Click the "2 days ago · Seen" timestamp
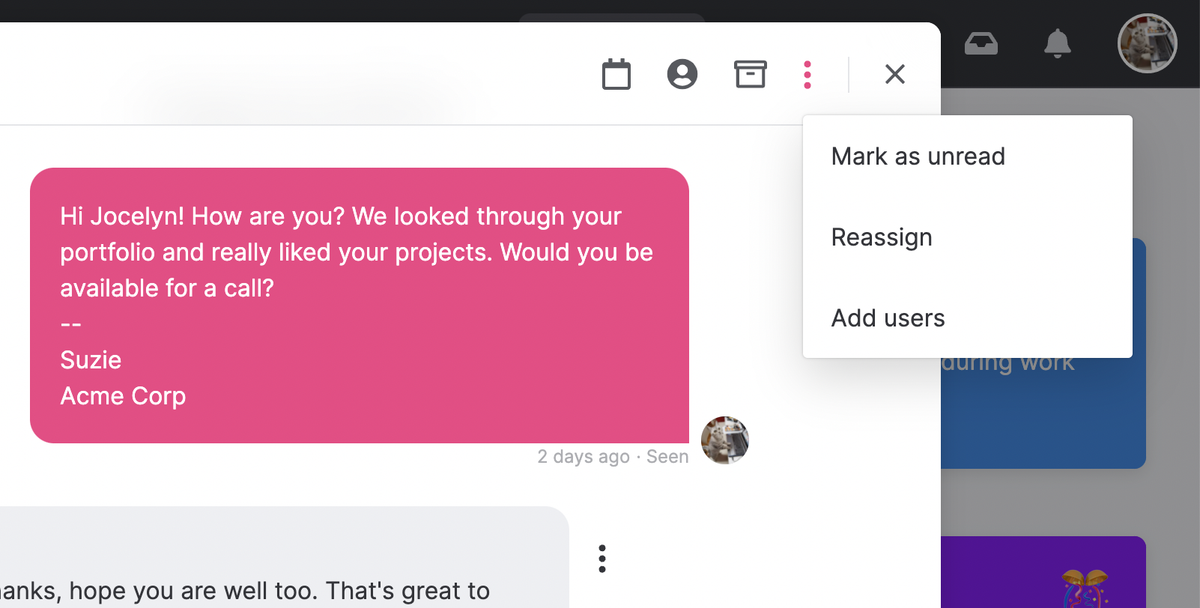Viewport: 1200px width, 608px height. tap(613, 457)
